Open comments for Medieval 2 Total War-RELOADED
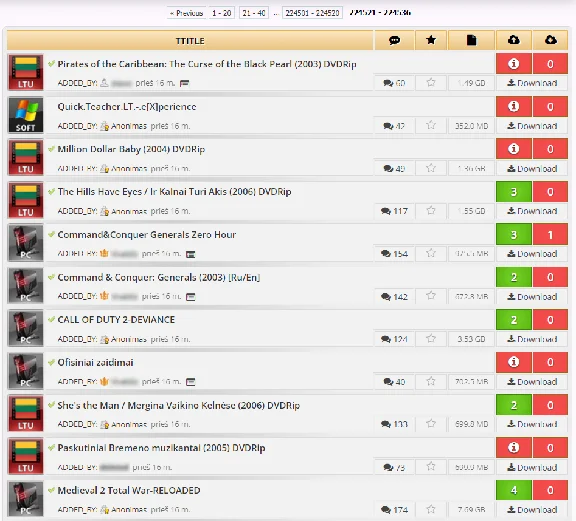The image size is (576, 521). 394,510
